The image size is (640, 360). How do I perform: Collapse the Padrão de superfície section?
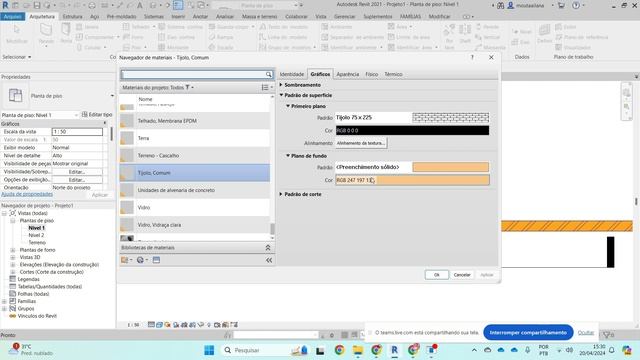(x=281, y=95)
